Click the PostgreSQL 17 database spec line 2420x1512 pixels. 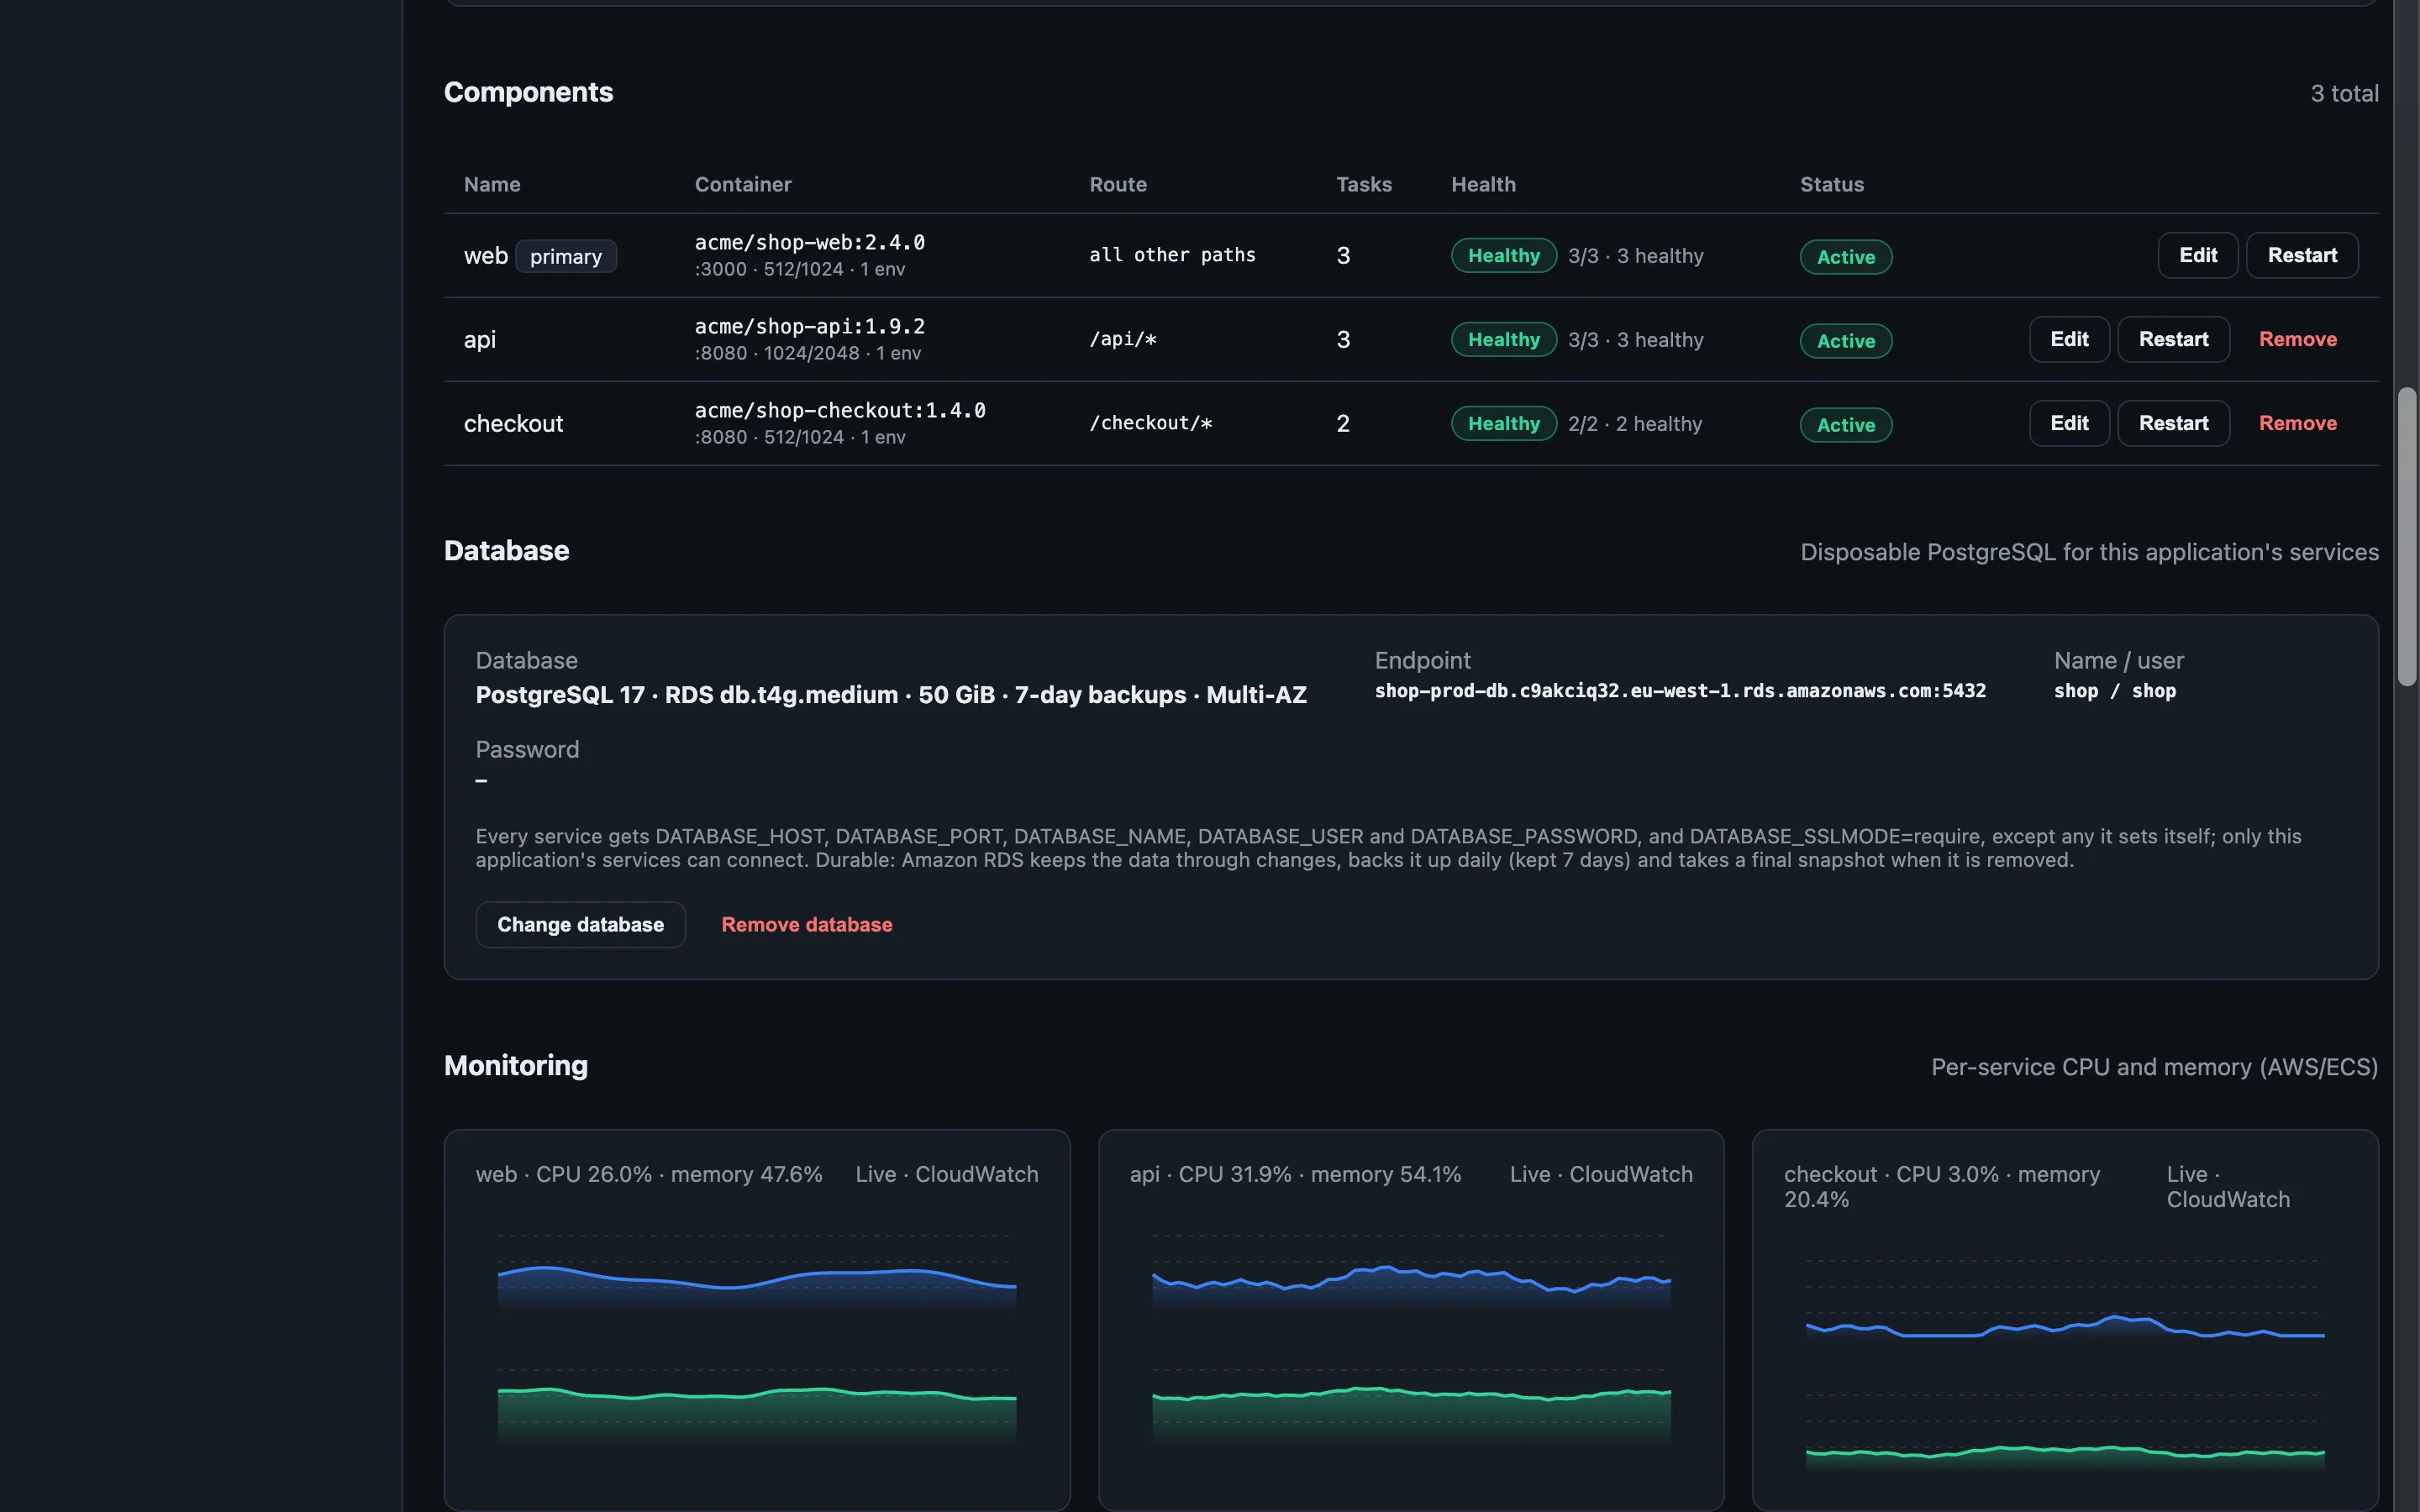click(891, 695)
